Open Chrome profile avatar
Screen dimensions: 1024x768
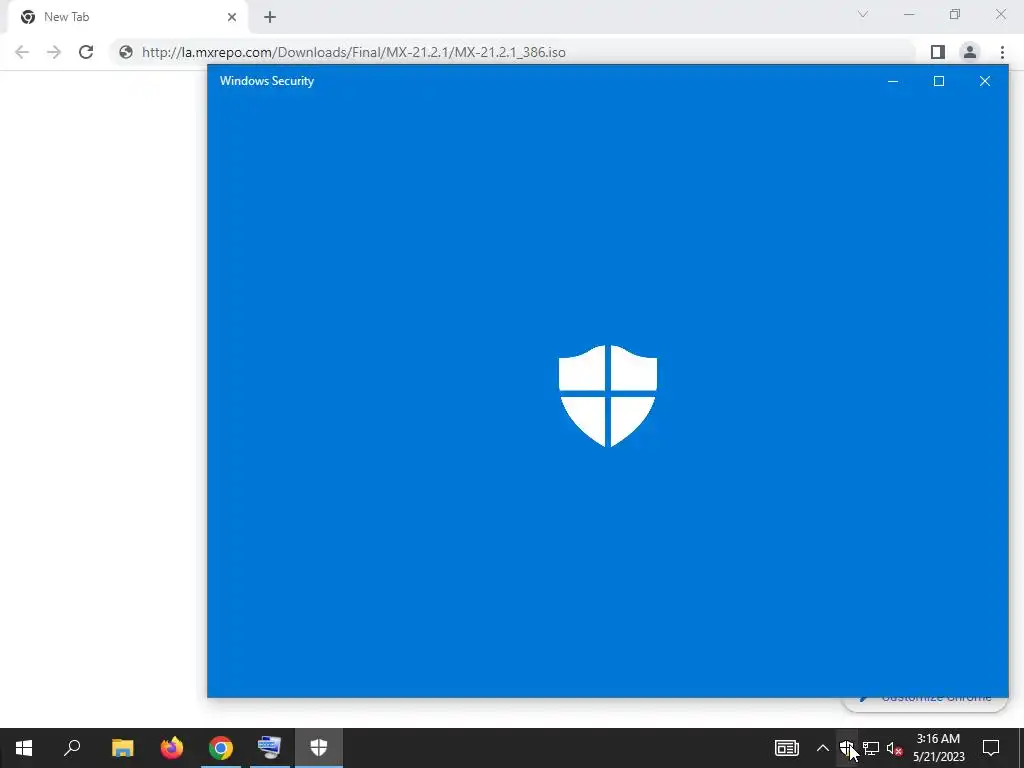(970, 52)
